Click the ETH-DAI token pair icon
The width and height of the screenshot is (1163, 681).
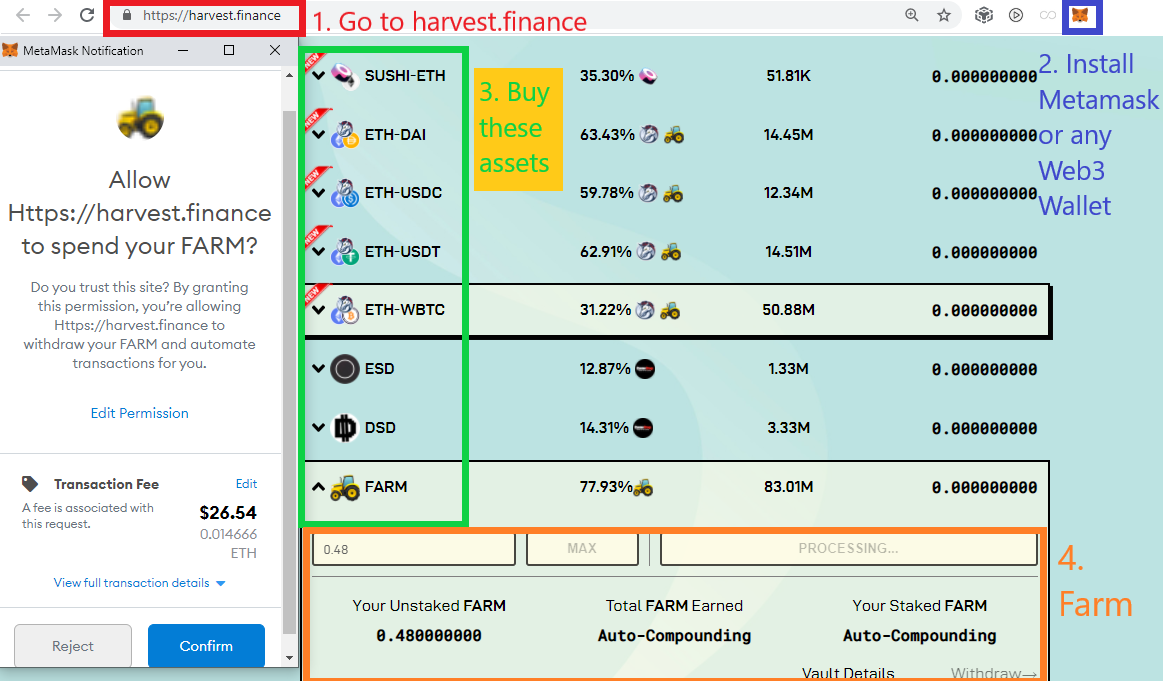tap(344, 134)
